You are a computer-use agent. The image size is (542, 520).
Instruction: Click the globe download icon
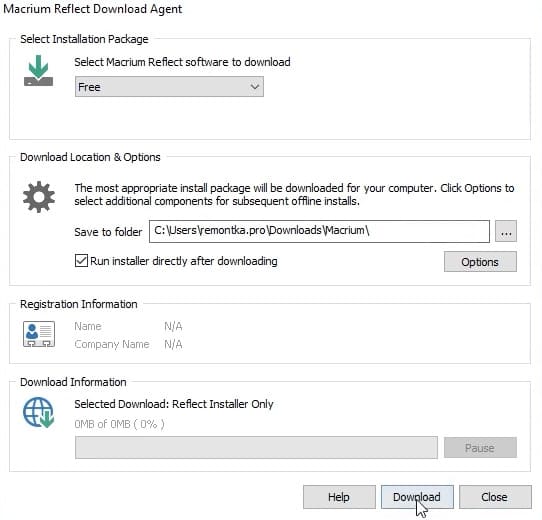pos(39,412)
